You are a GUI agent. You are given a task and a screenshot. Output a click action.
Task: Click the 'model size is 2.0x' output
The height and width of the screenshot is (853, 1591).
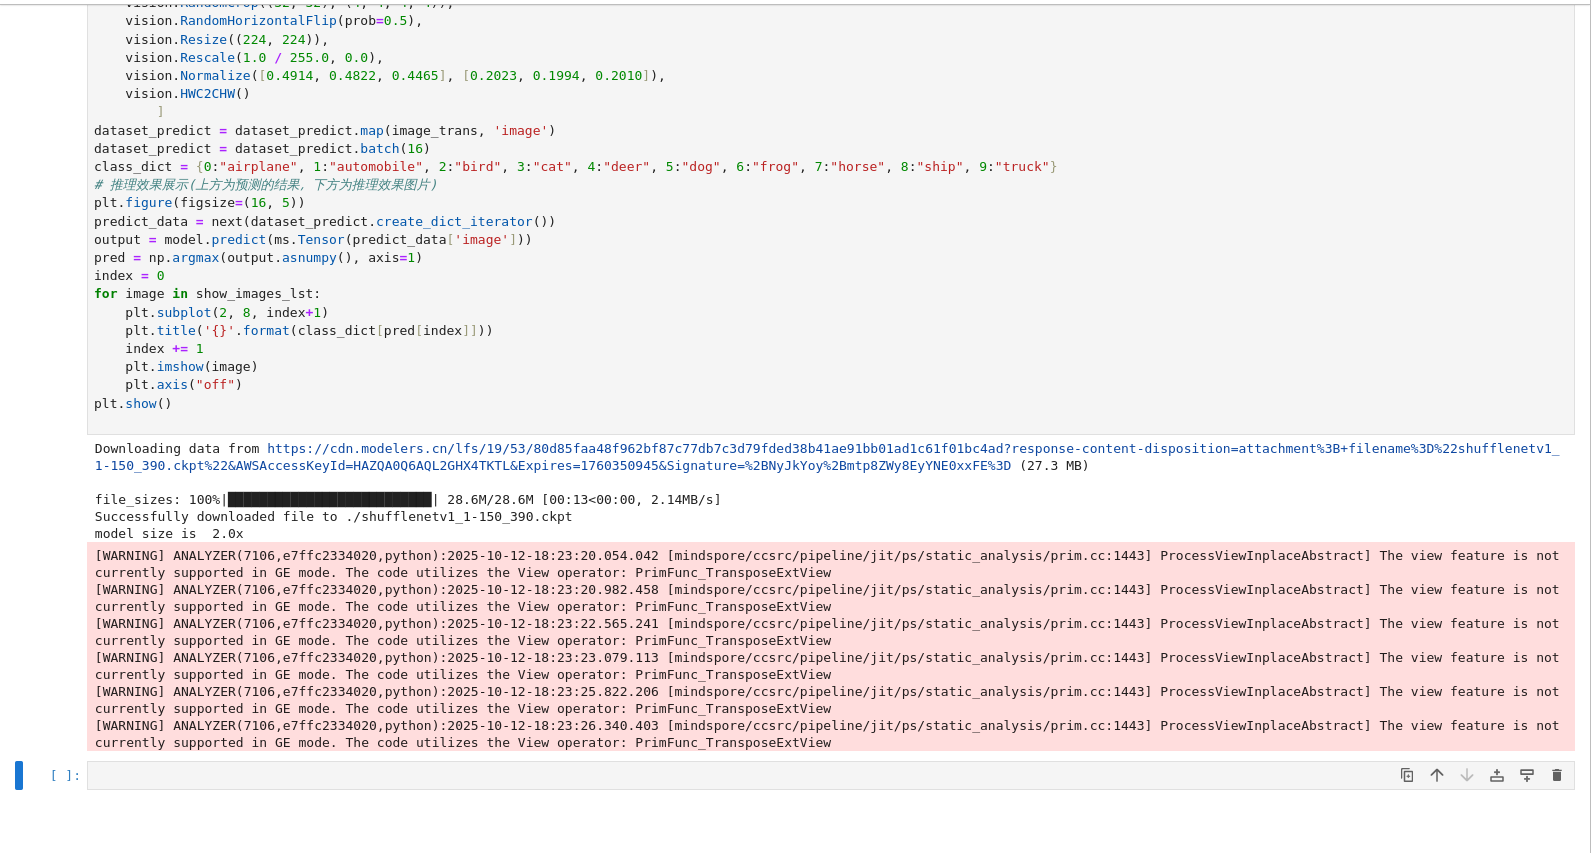coord(169,534)
